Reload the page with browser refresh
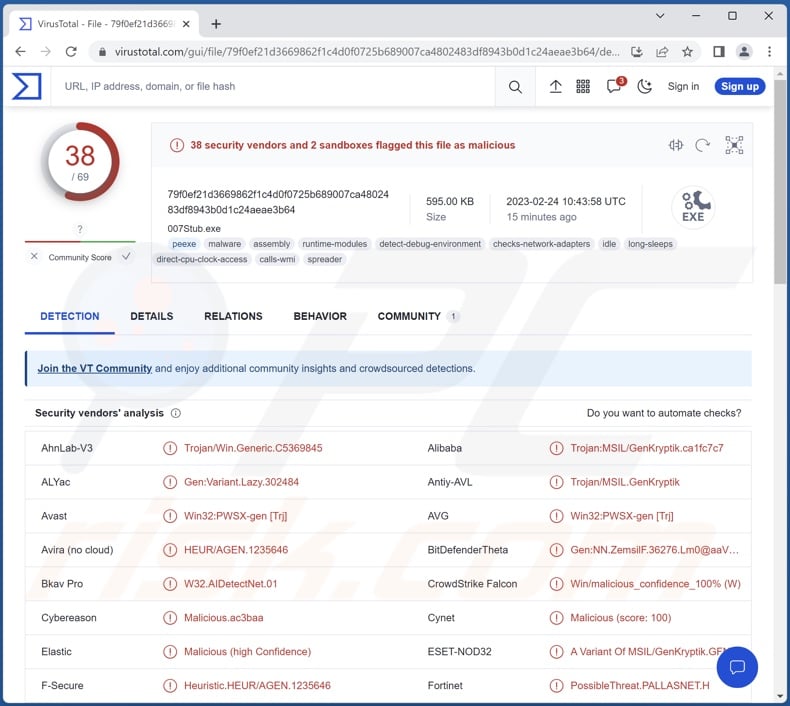 [71, 51]
